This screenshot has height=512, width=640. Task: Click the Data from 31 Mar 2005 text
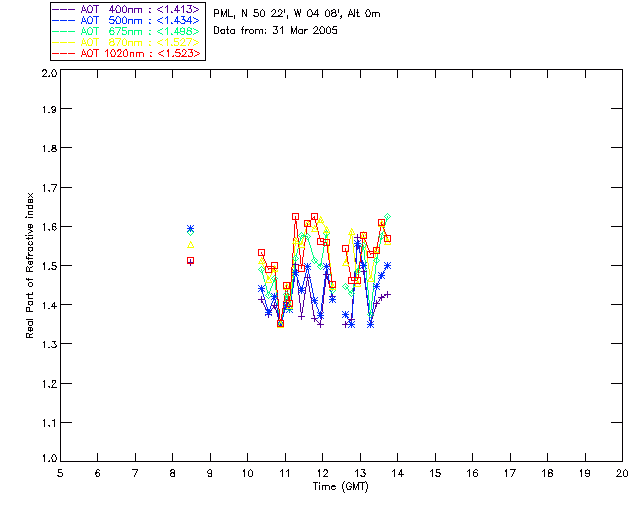[276, 31]
